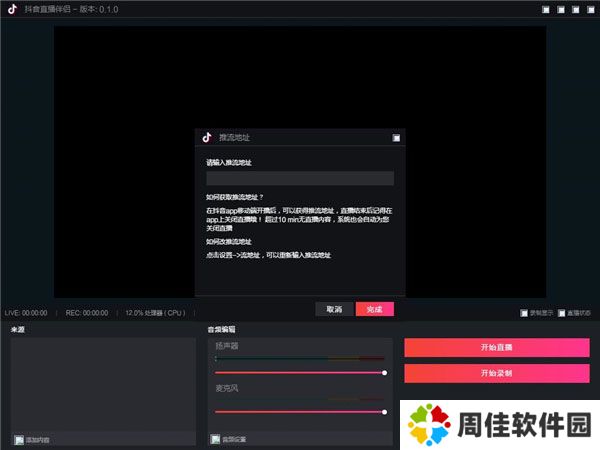Screen dimensions: 600x450
Task: Open 音频设置 via its icon
Action: pos(215,439)
